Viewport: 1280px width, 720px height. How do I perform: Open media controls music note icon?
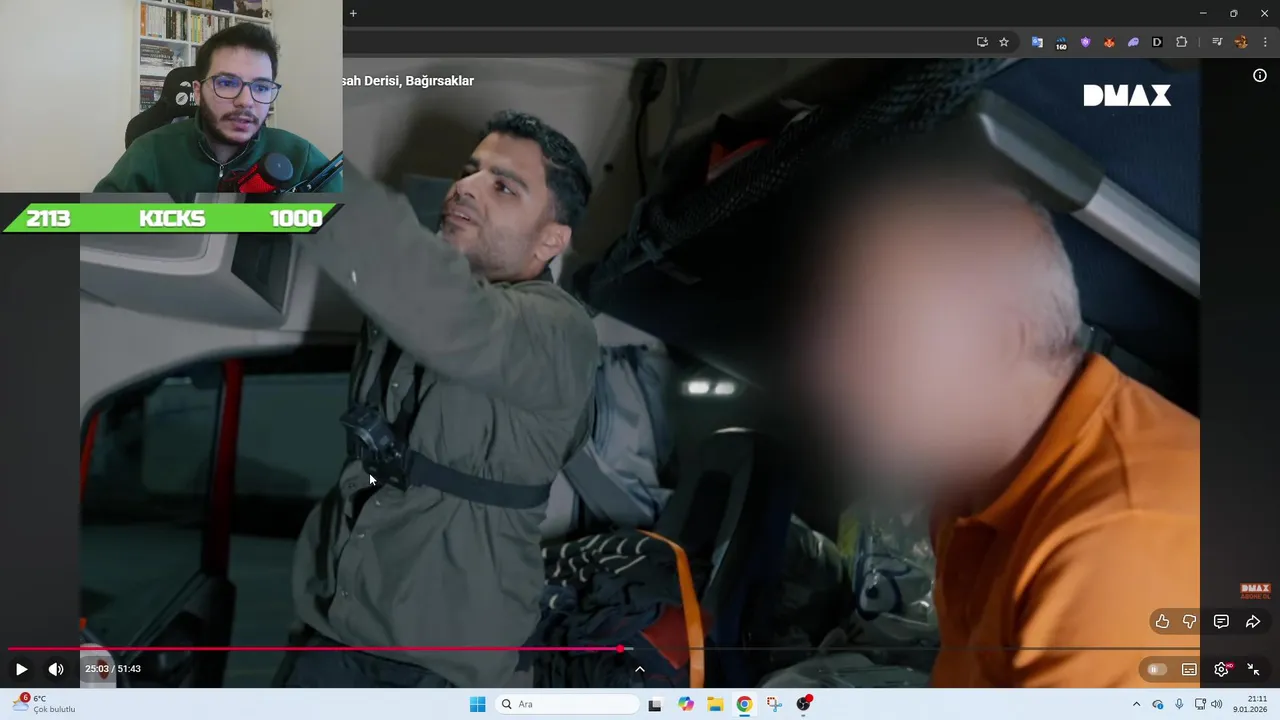(1217, 42)
